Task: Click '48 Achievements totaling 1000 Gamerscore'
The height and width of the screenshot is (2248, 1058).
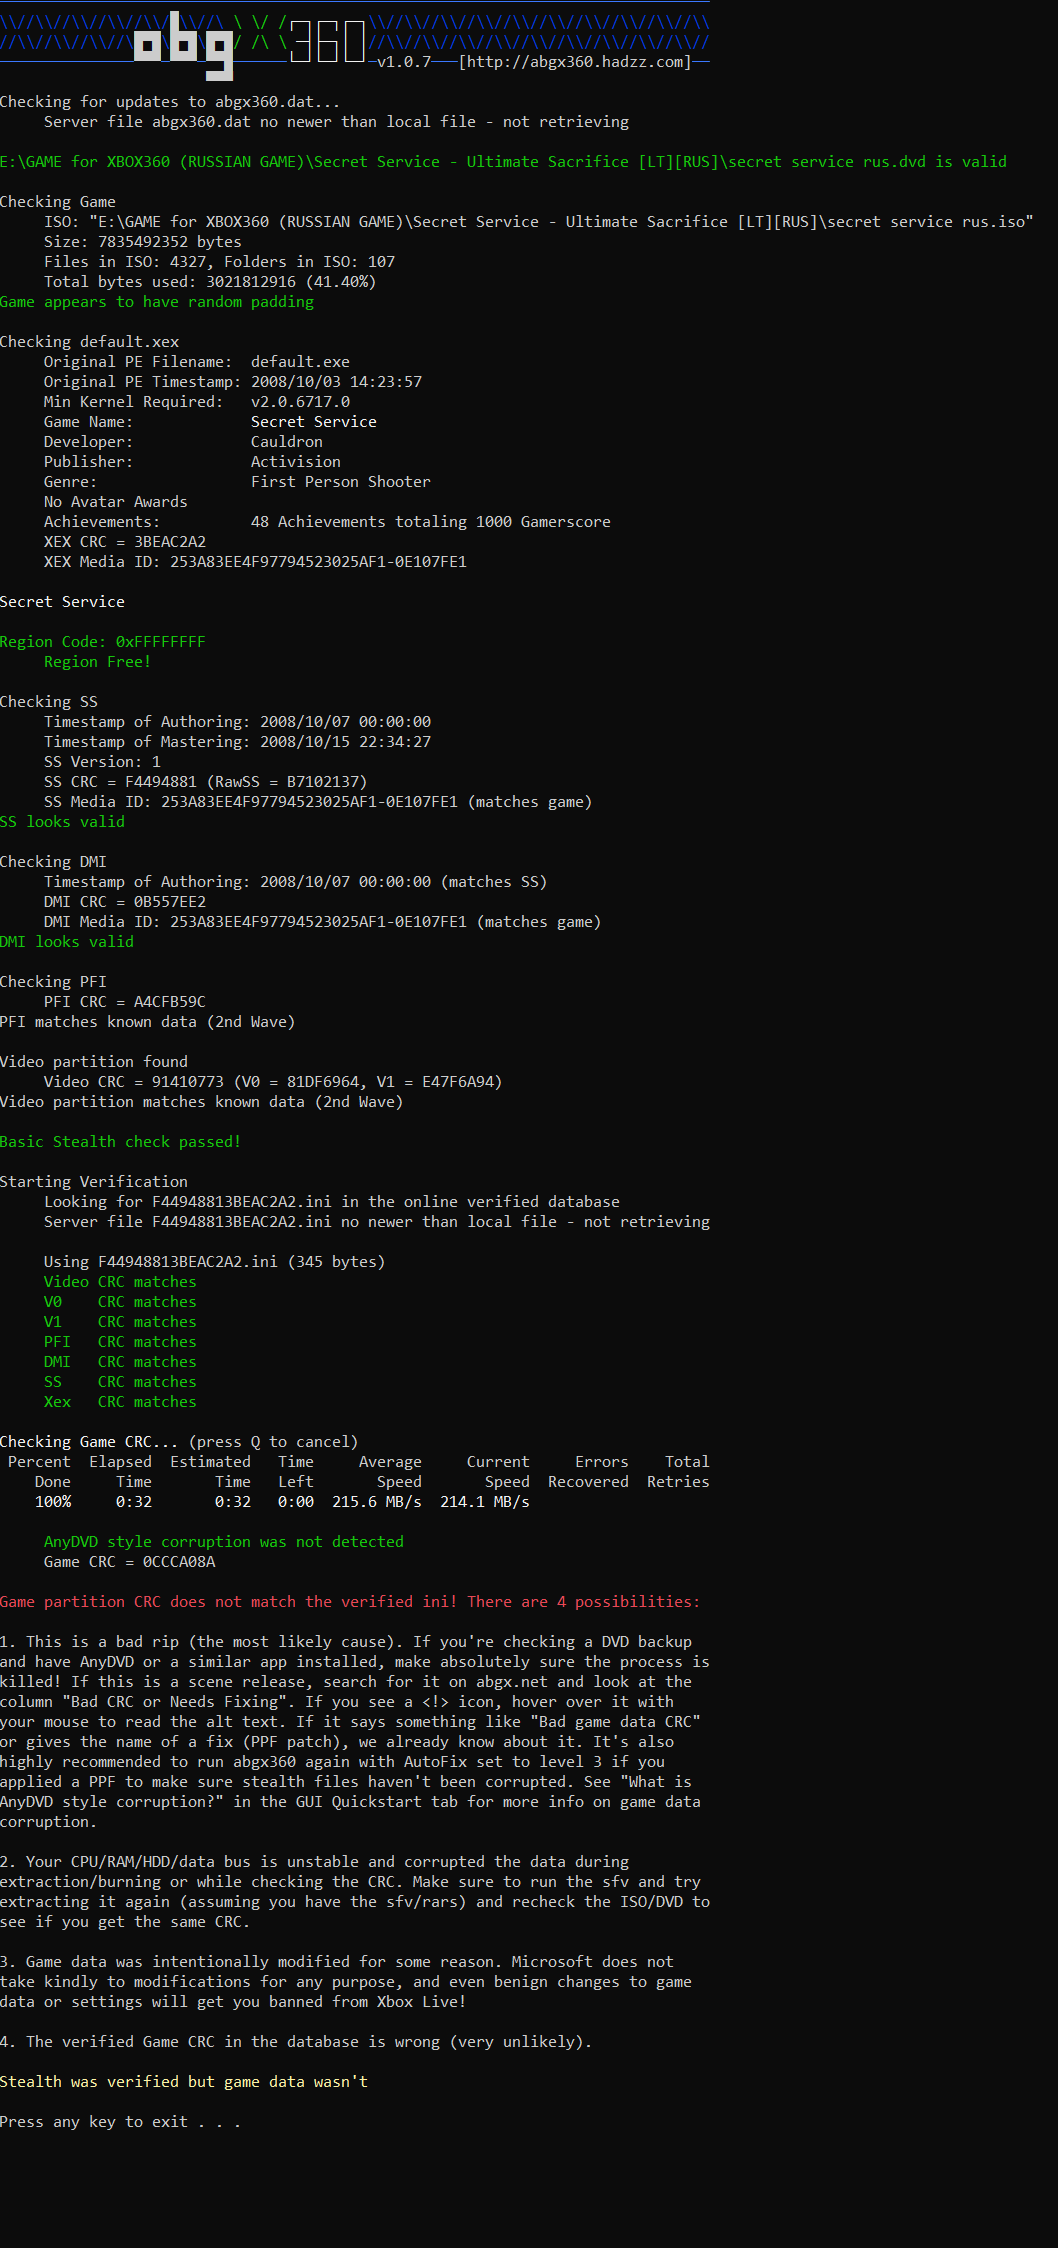Action: click(x=431, y=522)
